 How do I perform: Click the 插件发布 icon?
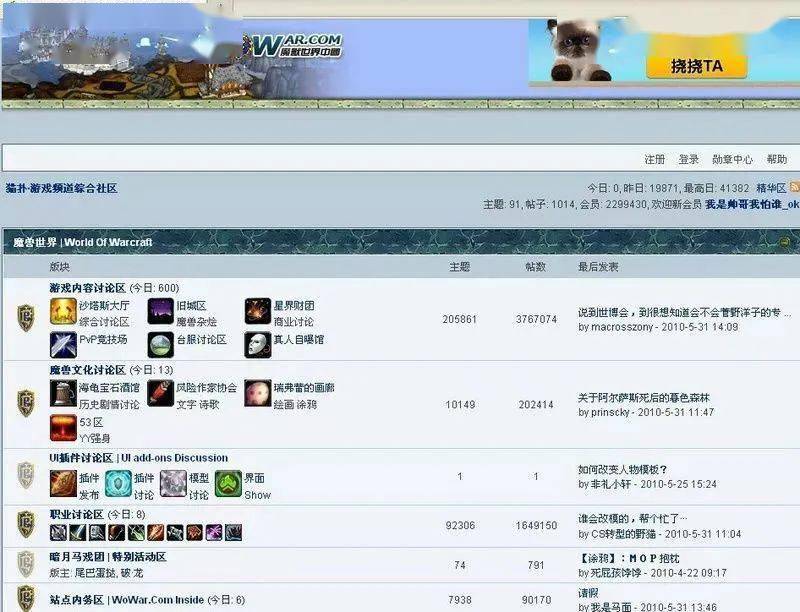63,483
